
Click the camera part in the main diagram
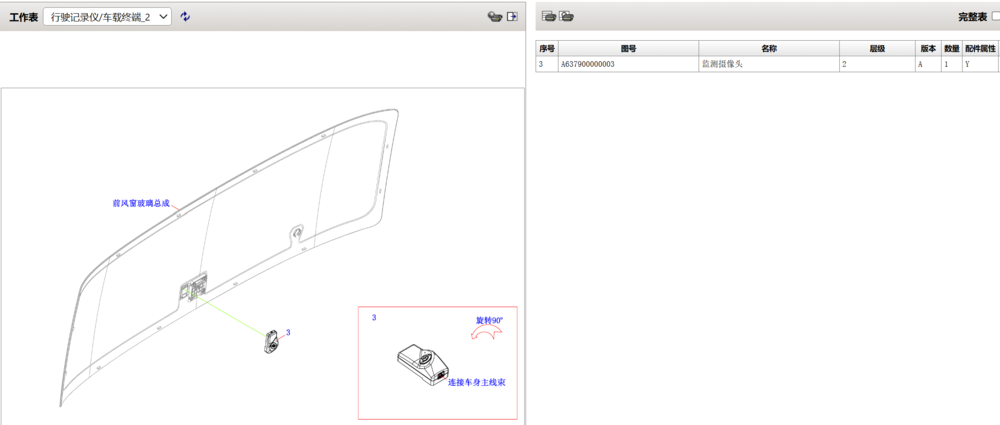tap(272, 341)
